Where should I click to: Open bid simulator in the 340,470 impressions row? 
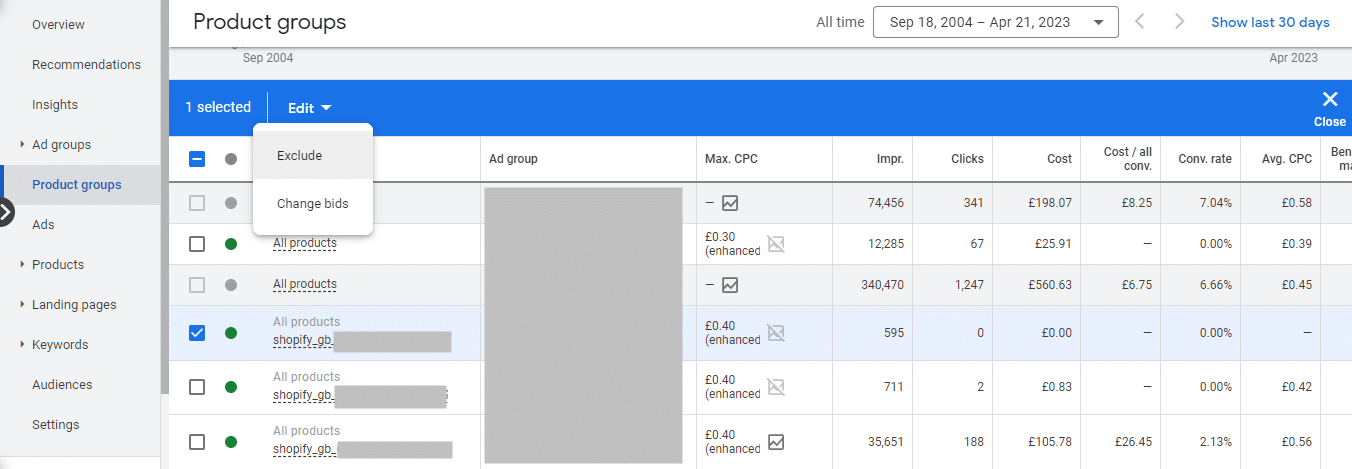[x=730, y=285]
